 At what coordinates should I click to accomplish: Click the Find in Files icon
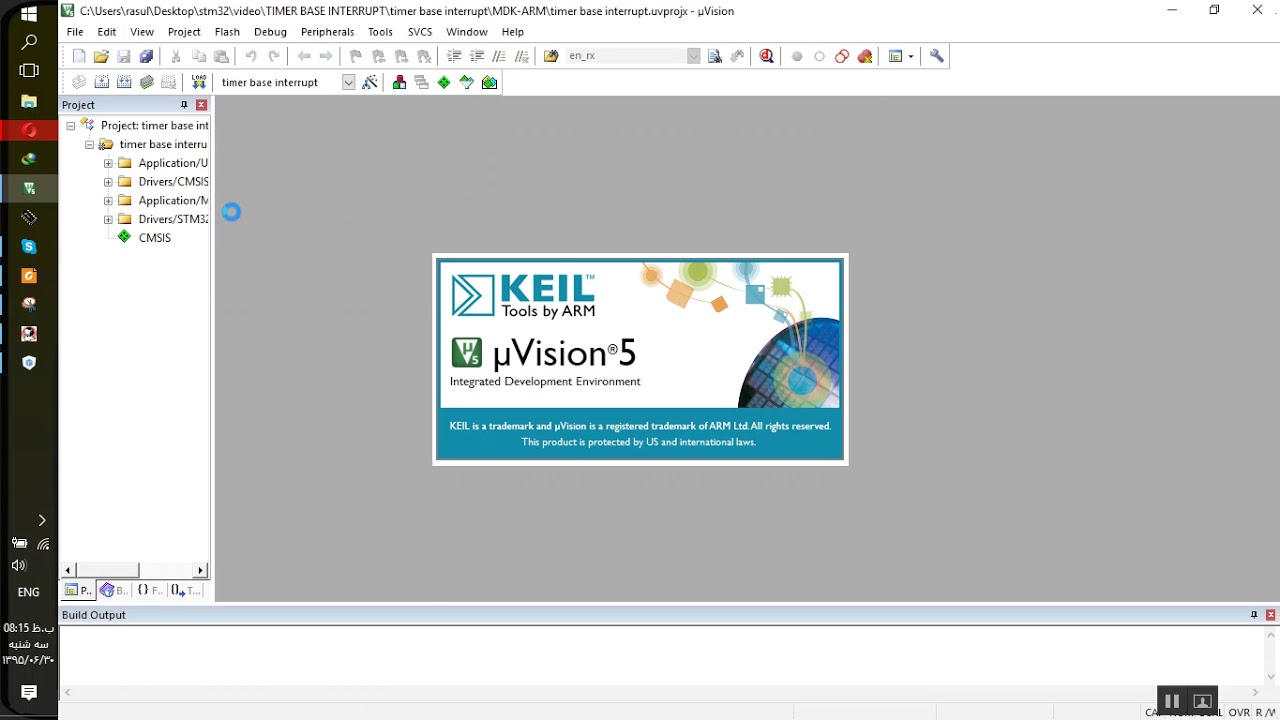tap(714, 57)
